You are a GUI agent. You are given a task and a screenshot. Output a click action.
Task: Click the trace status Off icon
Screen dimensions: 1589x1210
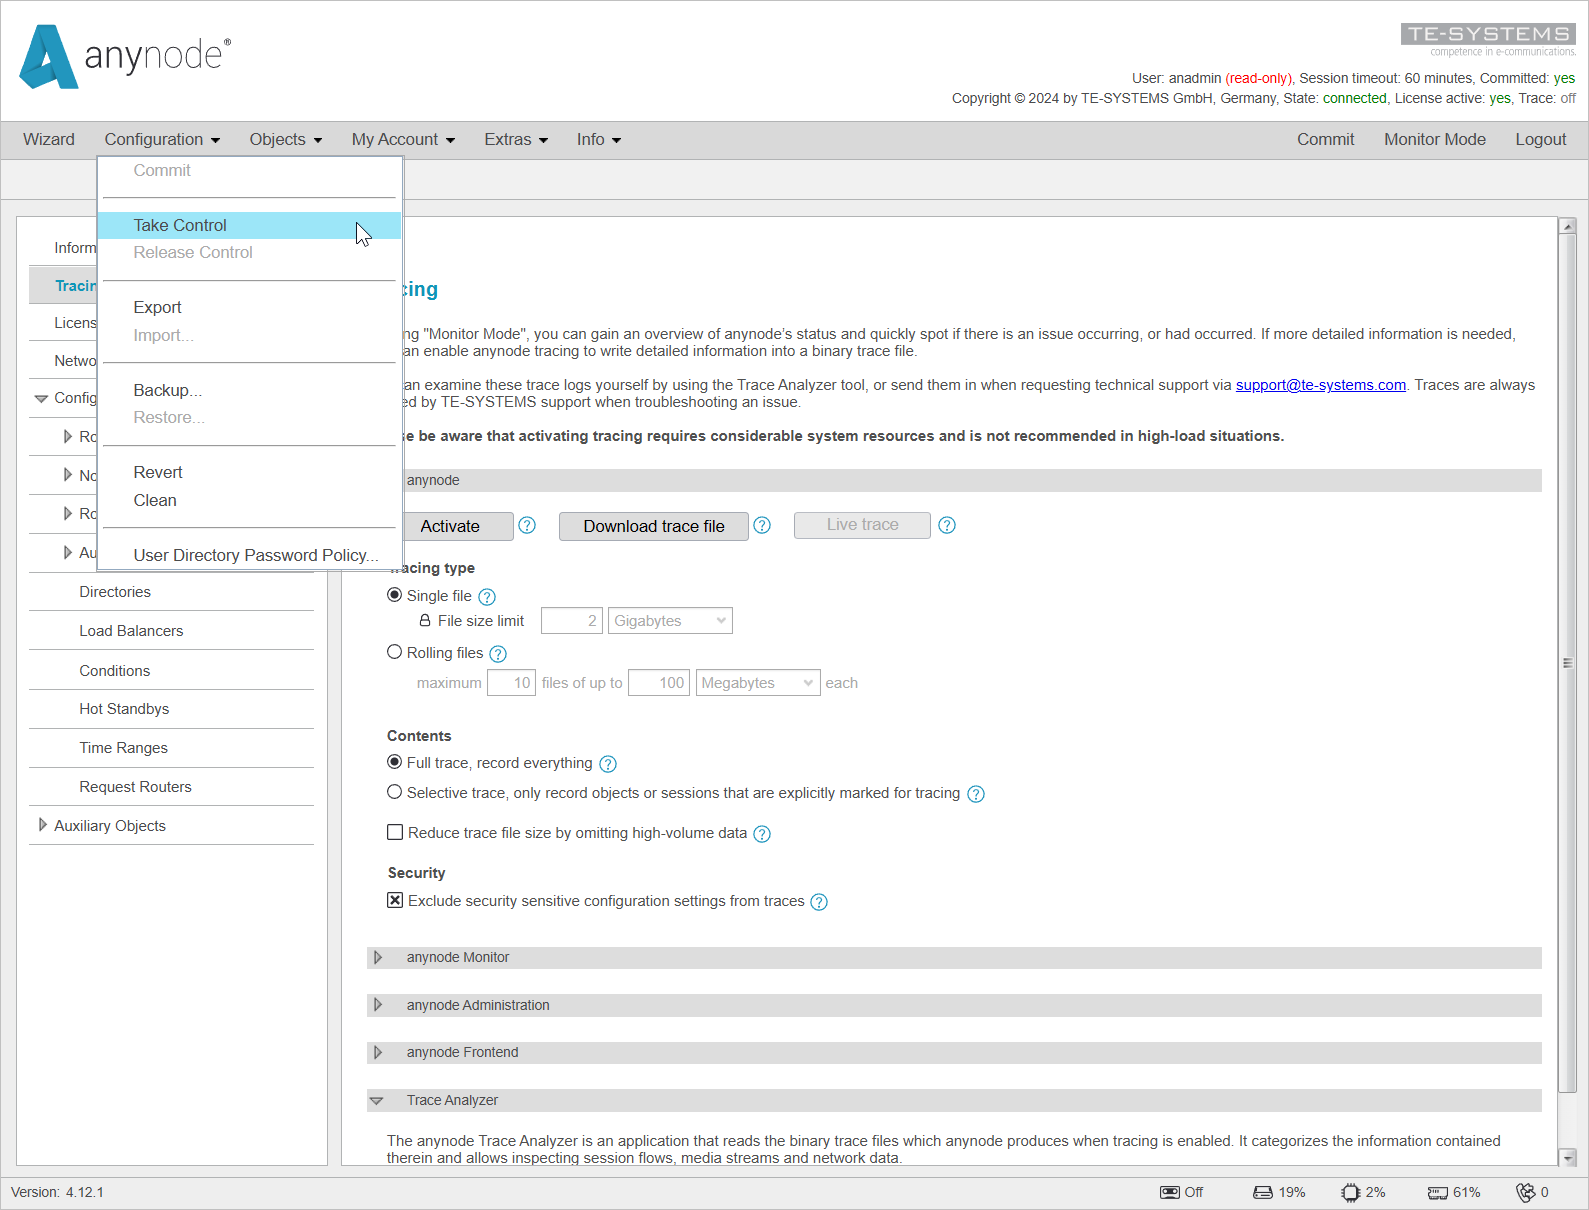(1169, 1192)
